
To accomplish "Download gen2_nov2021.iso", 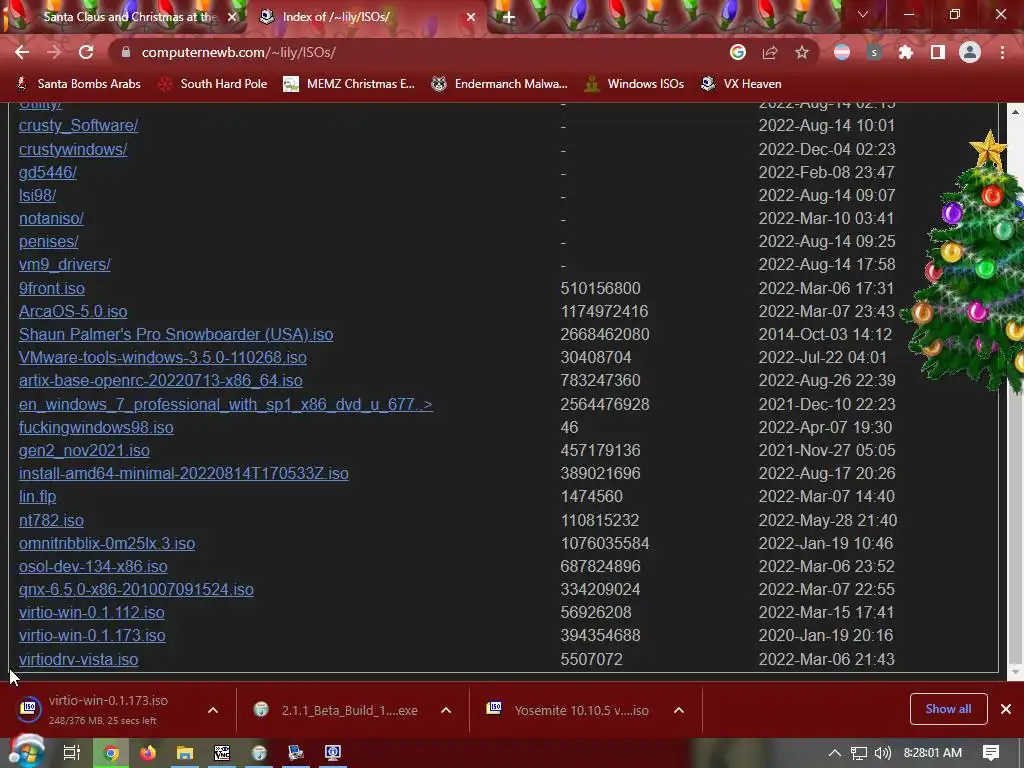I will 84,451.
